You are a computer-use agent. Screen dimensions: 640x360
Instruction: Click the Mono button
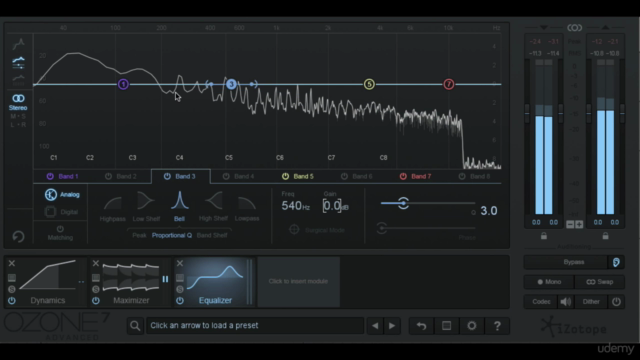click(x=549, y=282)
